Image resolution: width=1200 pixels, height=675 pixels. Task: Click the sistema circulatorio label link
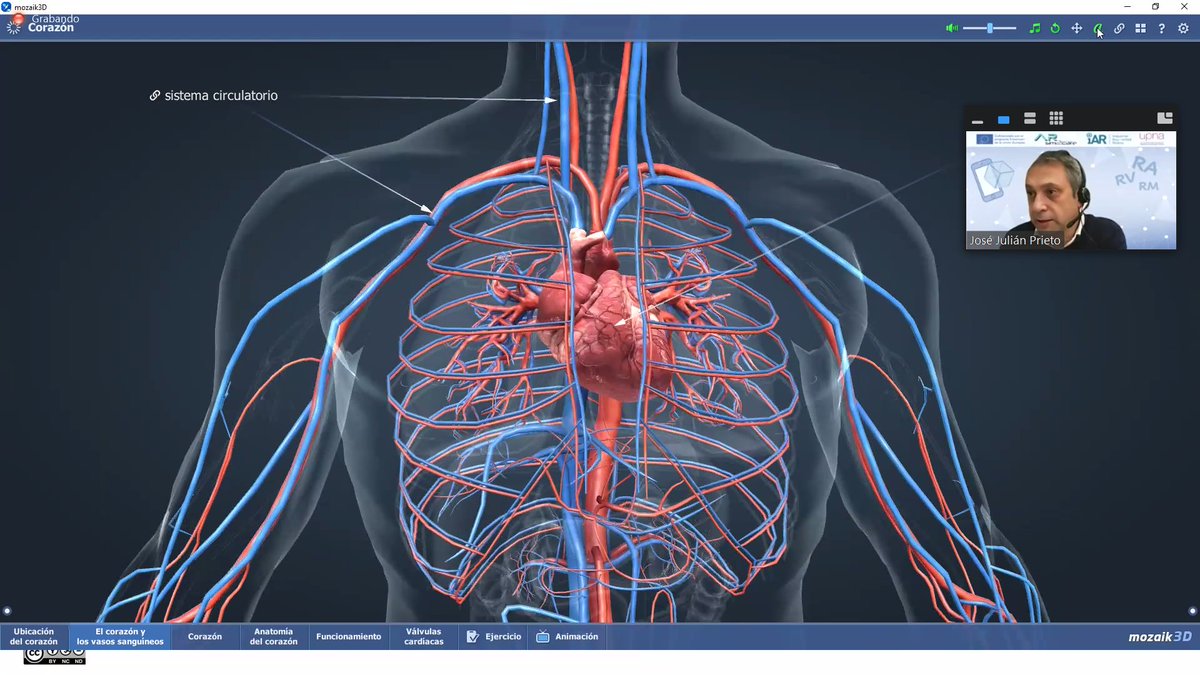click(214, 96)
